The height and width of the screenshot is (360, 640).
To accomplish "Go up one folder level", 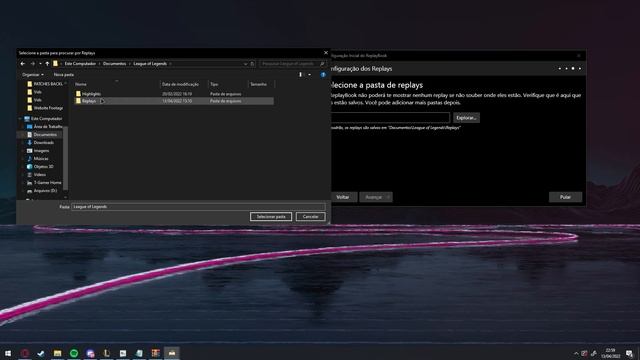I will point(47,64).
